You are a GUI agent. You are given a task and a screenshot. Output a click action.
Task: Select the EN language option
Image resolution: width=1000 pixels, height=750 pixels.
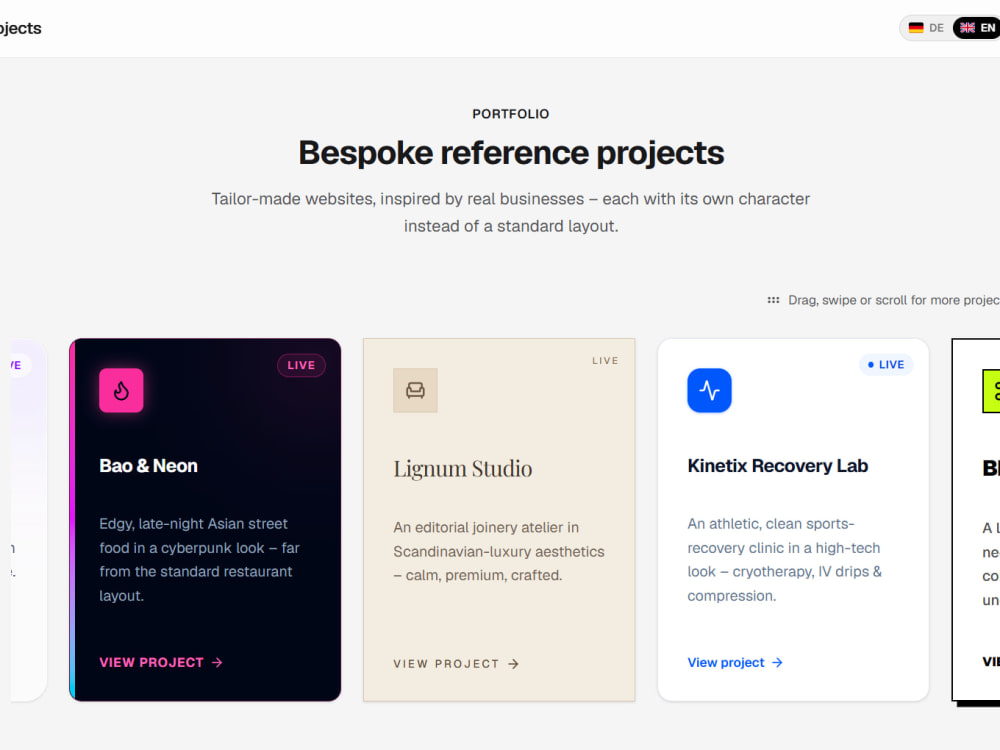[x=976, y=28]
